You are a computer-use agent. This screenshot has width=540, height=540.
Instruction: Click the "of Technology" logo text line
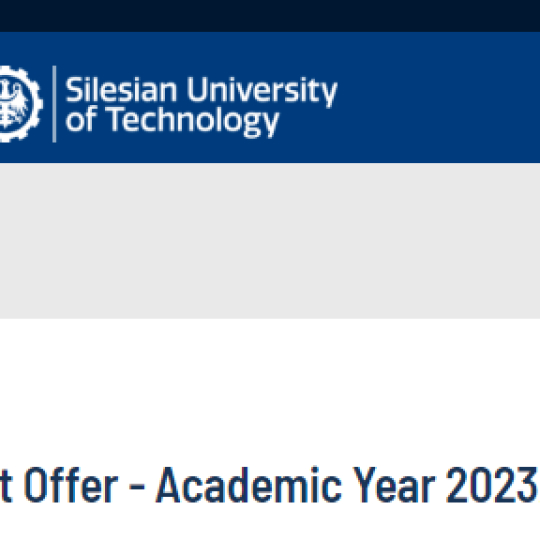coord(172,122)
